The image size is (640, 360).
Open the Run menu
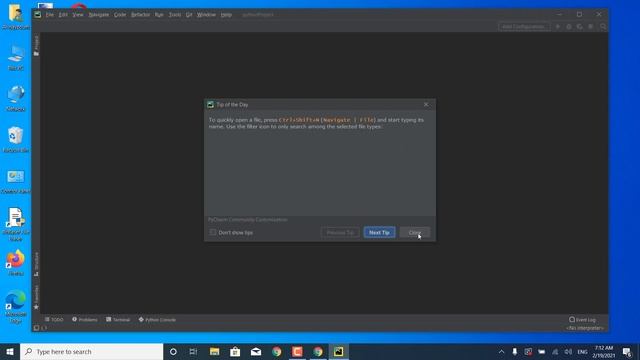pyautogui.click(x=159, y=15)
